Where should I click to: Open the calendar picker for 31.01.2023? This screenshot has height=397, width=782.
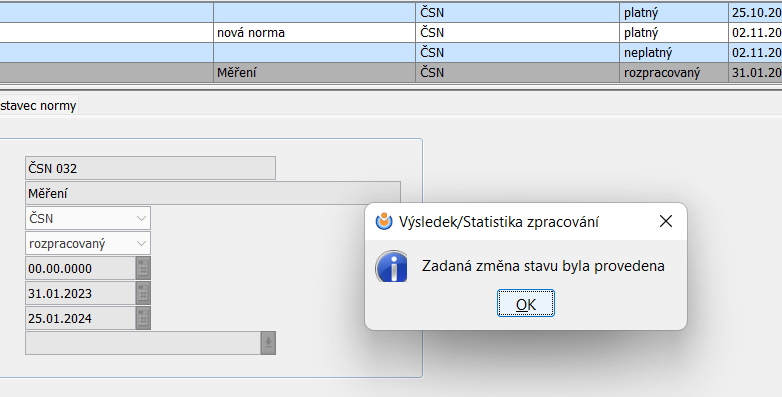tap(143, 293)
